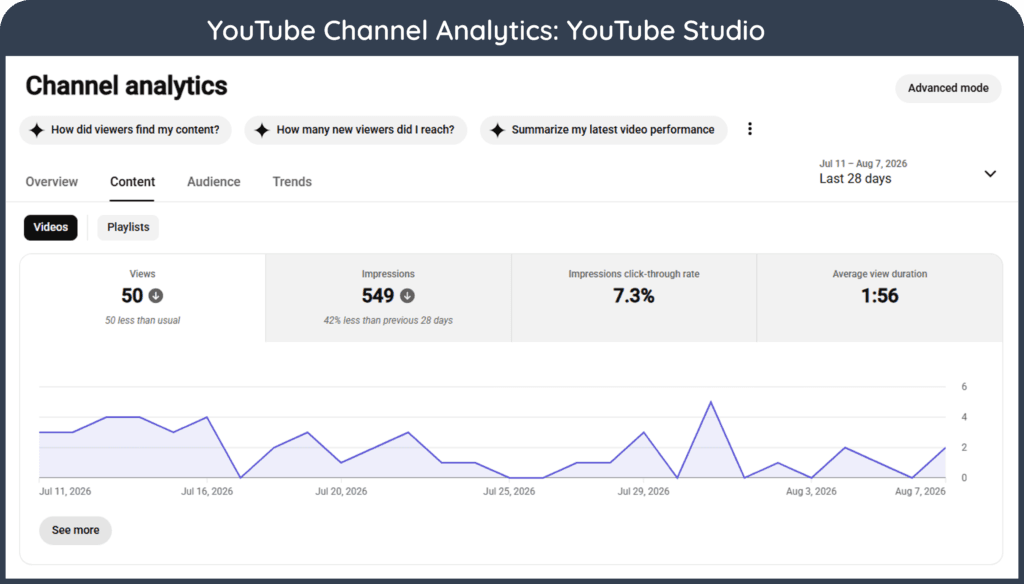Click the tallest chart peak reaching 5

click(x=711, y=402)
